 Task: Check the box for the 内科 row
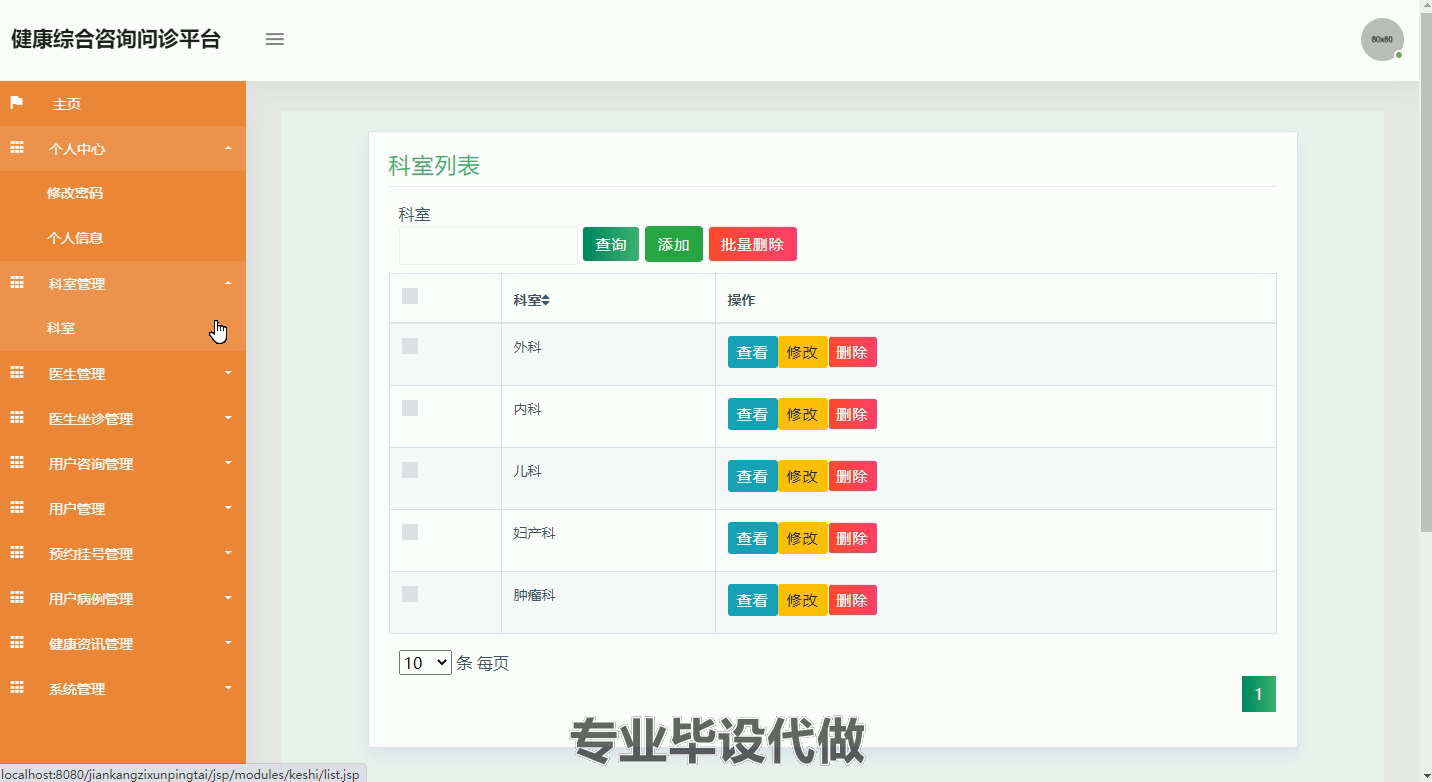(410, 408)
